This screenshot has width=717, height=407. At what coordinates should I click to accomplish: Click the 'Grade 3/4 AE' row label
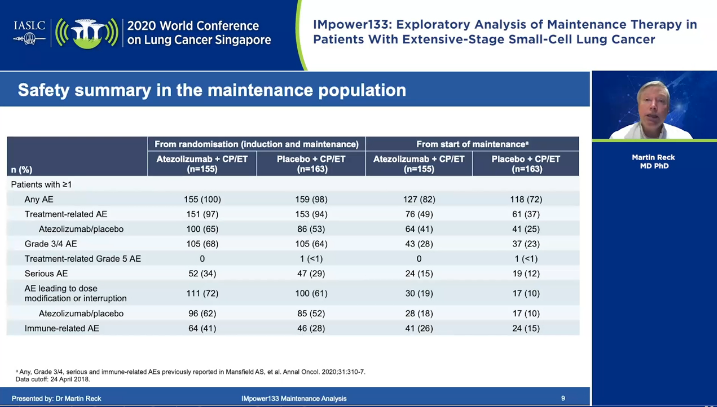(51, 244)
